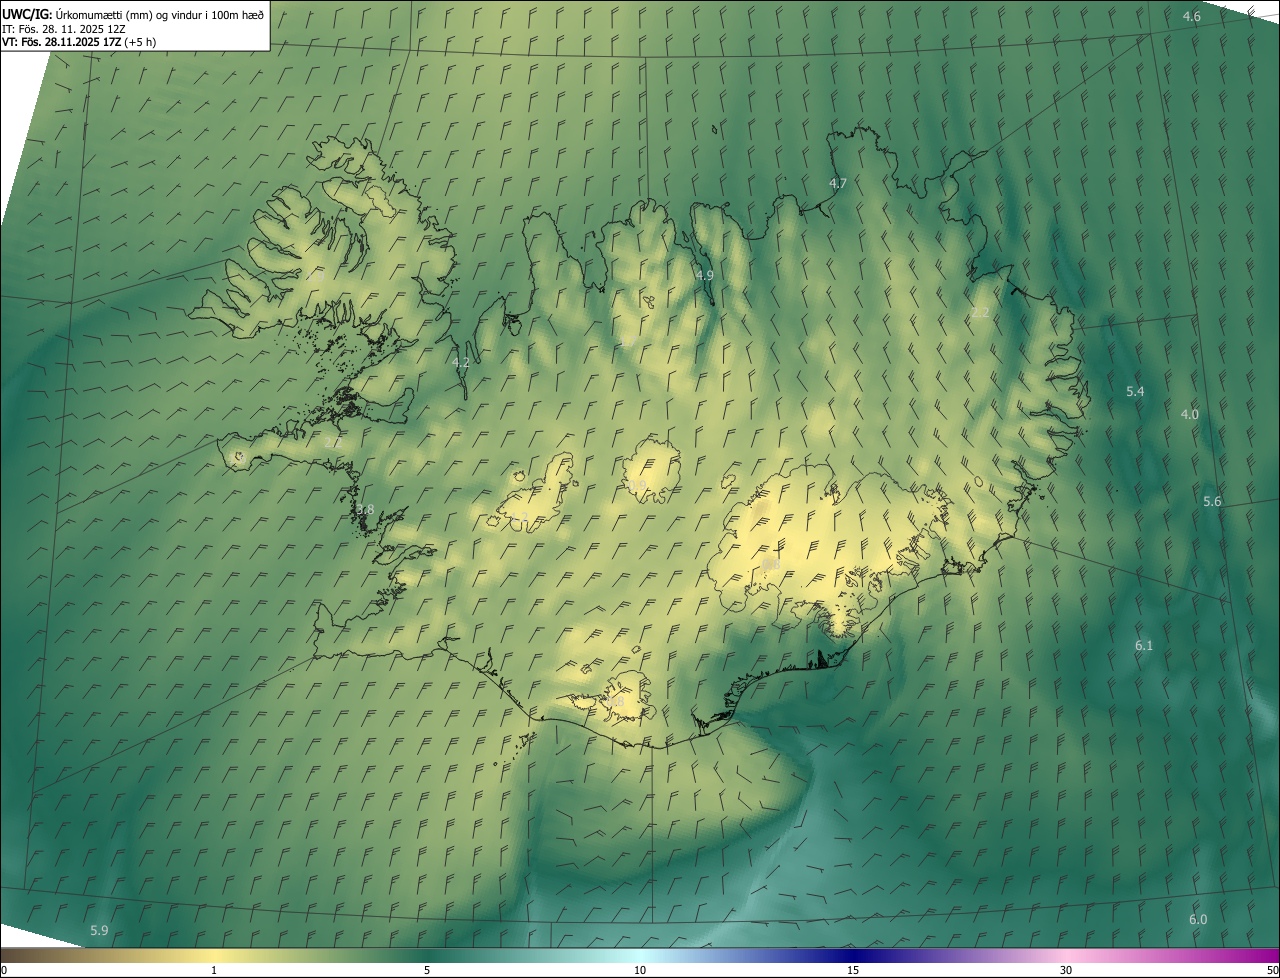The image size is (1280, 978).
Task: Click the 5.4 value off the east coast
Action: (x=1135, y=391)
